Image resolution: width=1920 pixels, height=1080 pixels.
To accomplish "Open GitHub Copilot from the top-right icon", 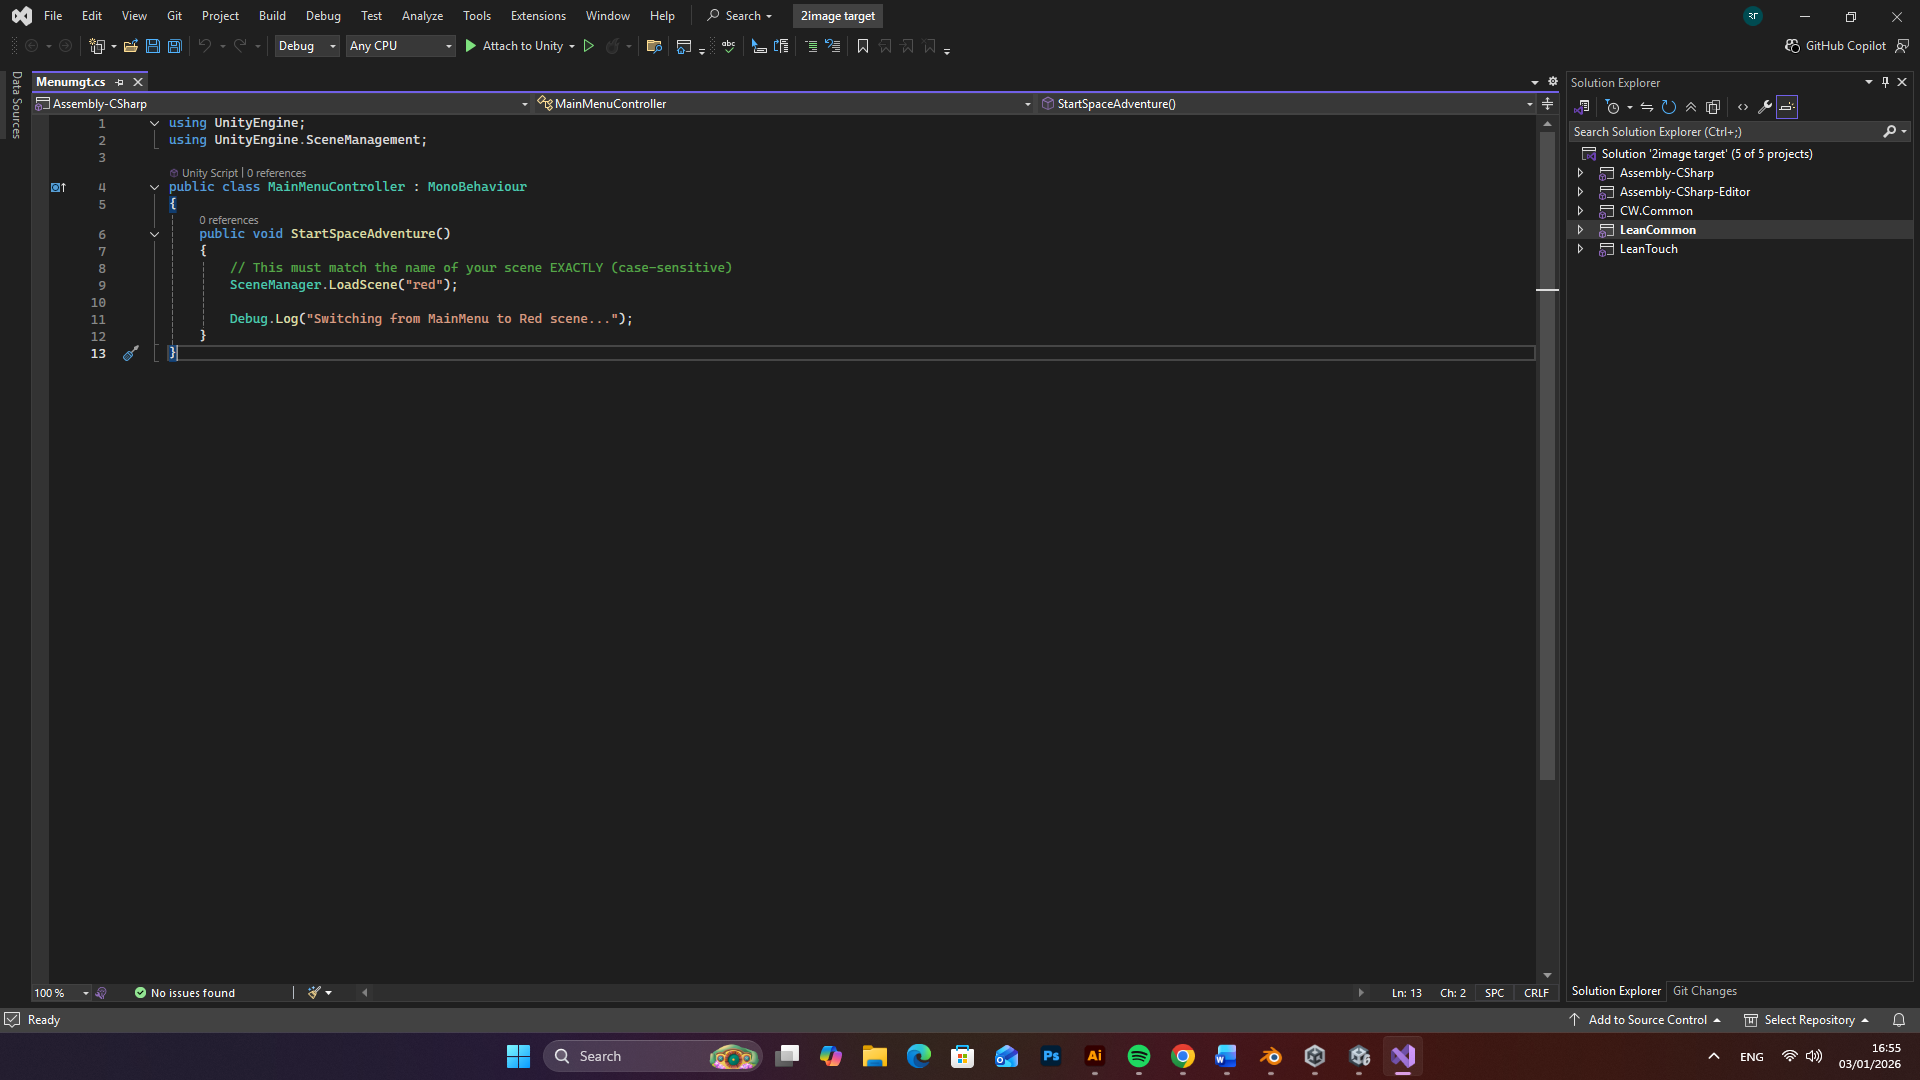I will (x=1836, y=46).
